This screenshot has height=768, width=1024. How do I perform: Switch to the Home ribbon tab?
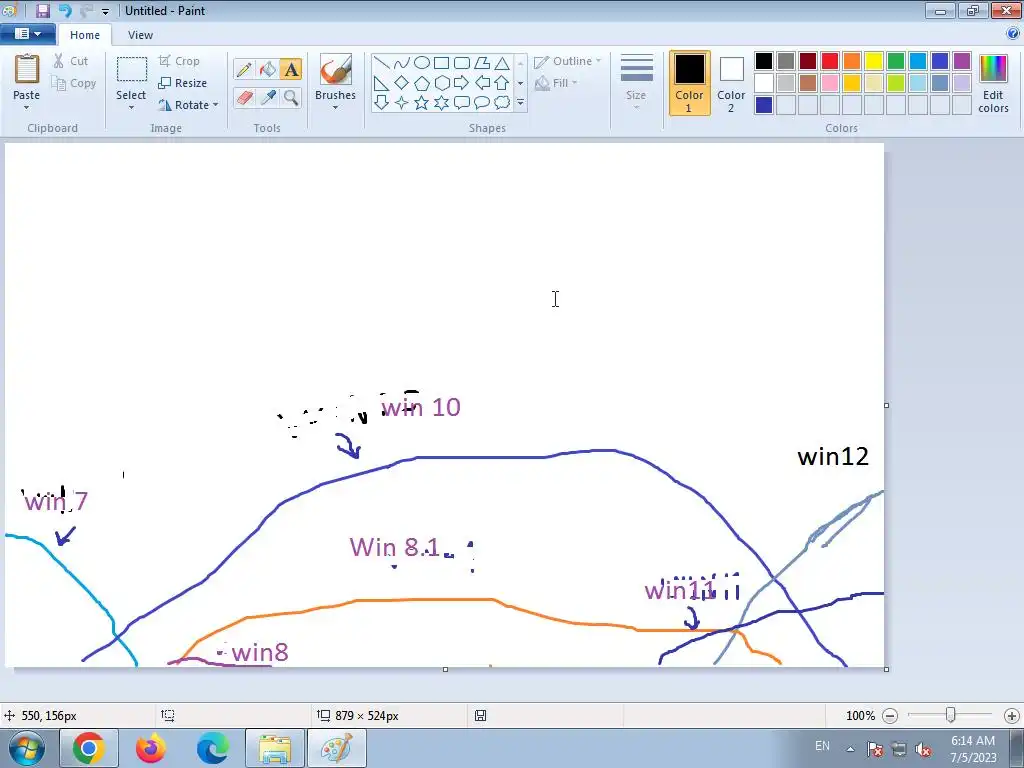[x=85, y=35]
